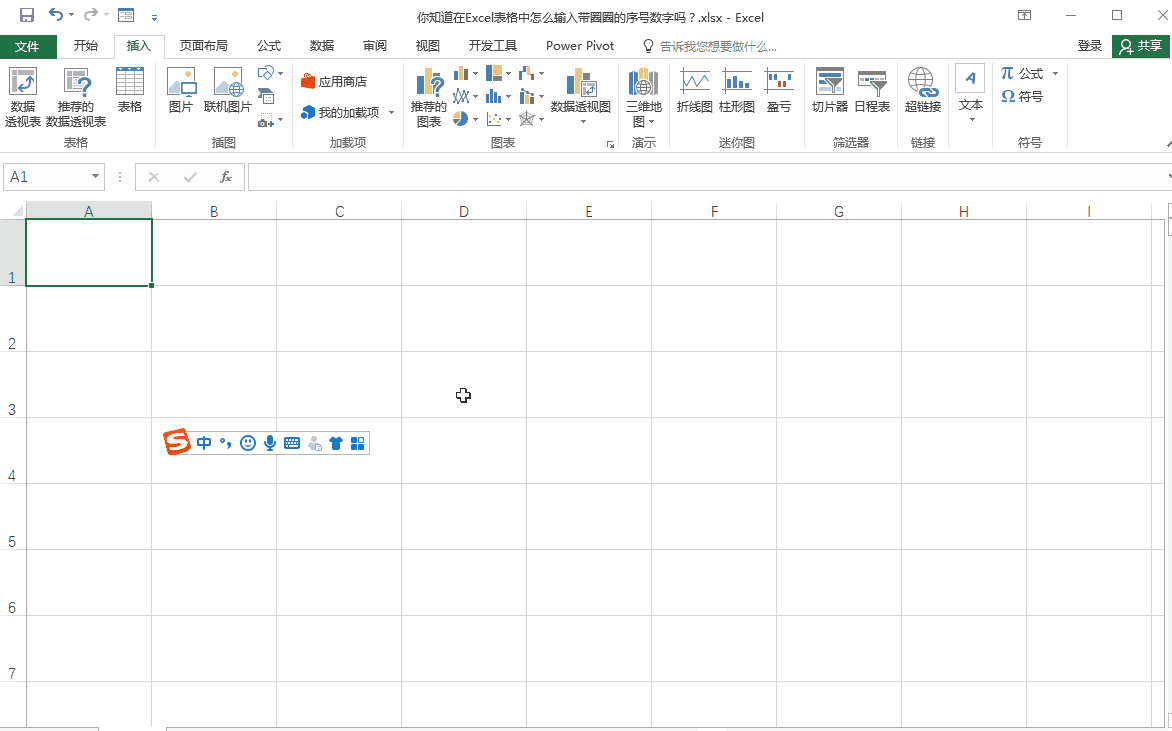Open the Ω 符号 symbol dialog

1022,96
